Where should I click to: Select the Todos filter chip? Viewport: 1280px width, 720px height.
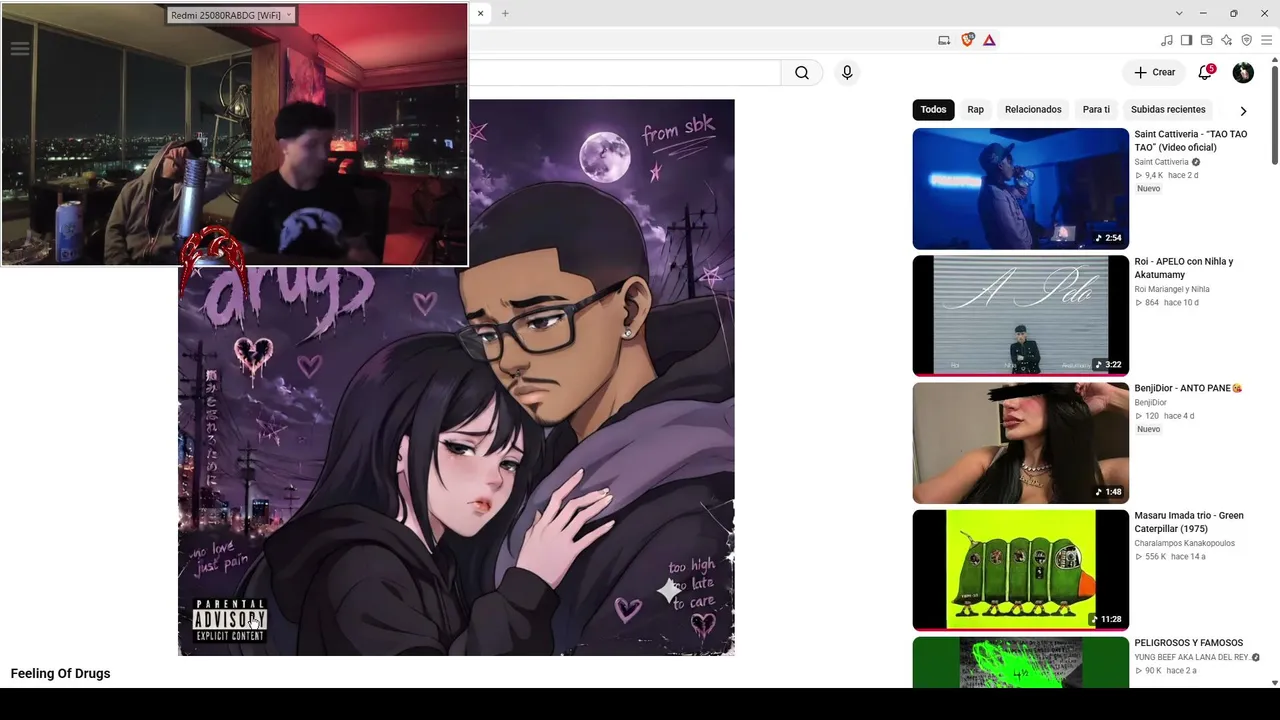(x=933, y=110)
